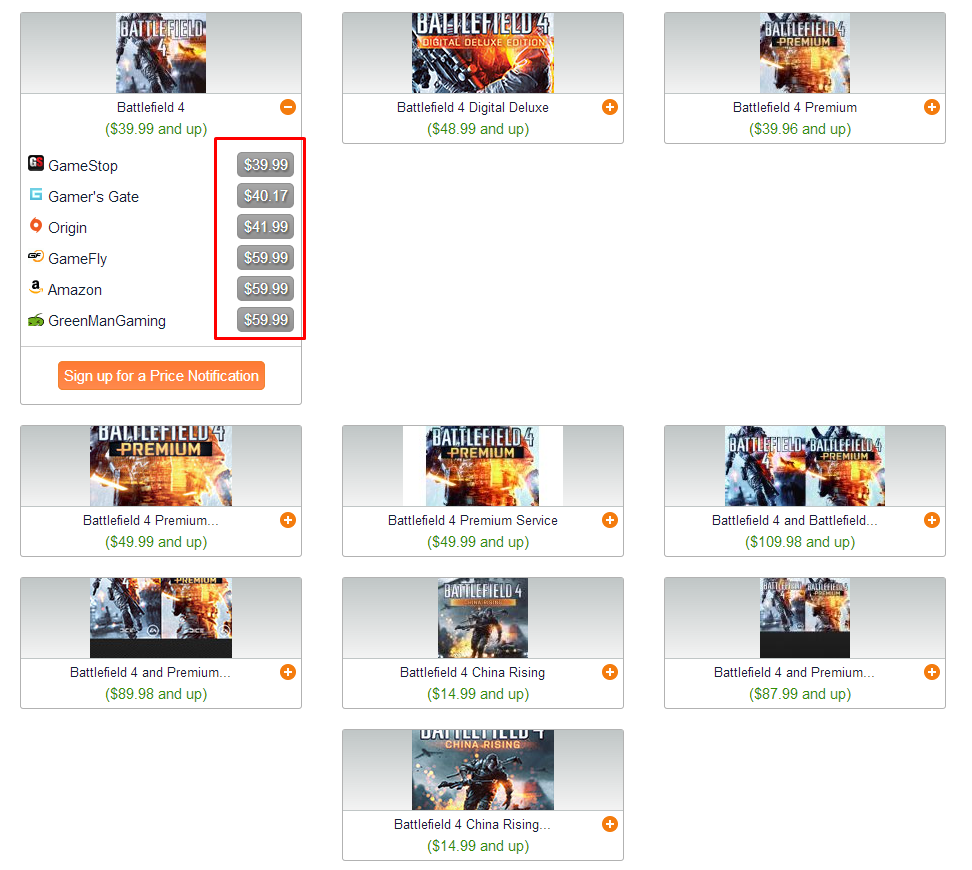Click the GreenManGaming store logo icon
This screenshot has height=870, width=972.
tap(36, 320)
